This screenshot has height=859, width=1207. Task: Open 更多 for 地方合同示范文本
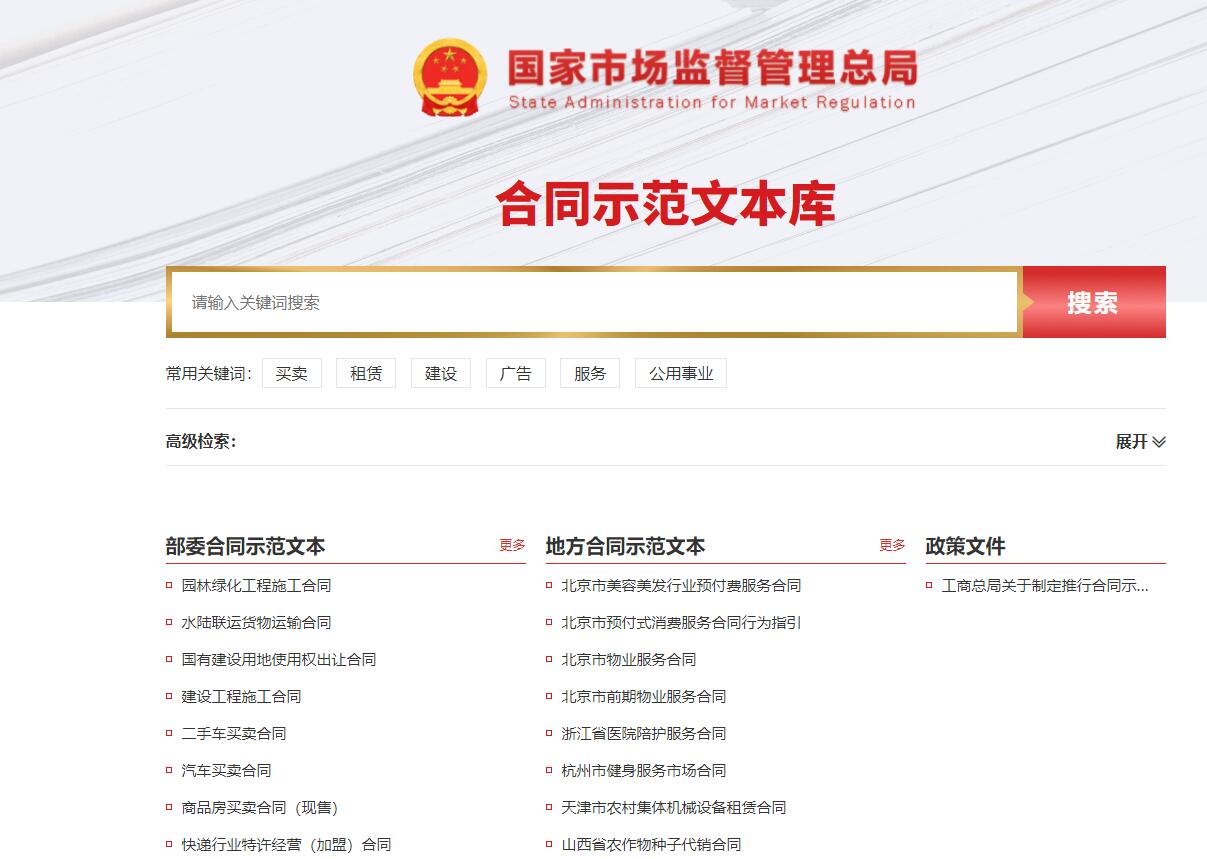click(x=893, y=545)
